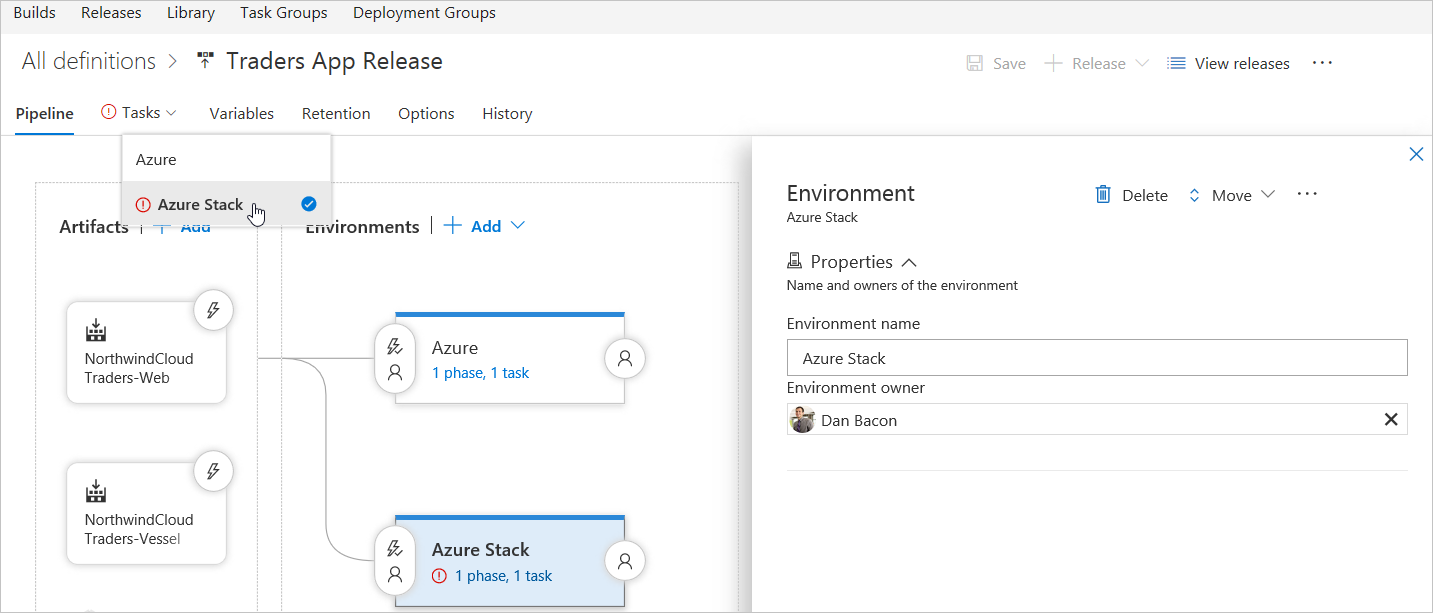This screenshot has width=1433, height=613.
Task: Open pre-deployment conditions for Azure environment
Action: [x=395, y=359]
